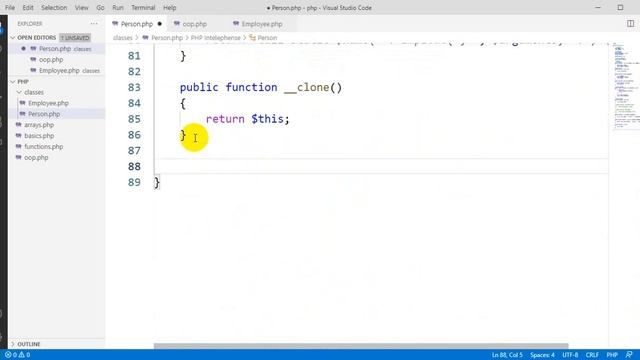
Task: Click the public keyword on line 83
Action: pyautogui.click(x=199, y=87)
